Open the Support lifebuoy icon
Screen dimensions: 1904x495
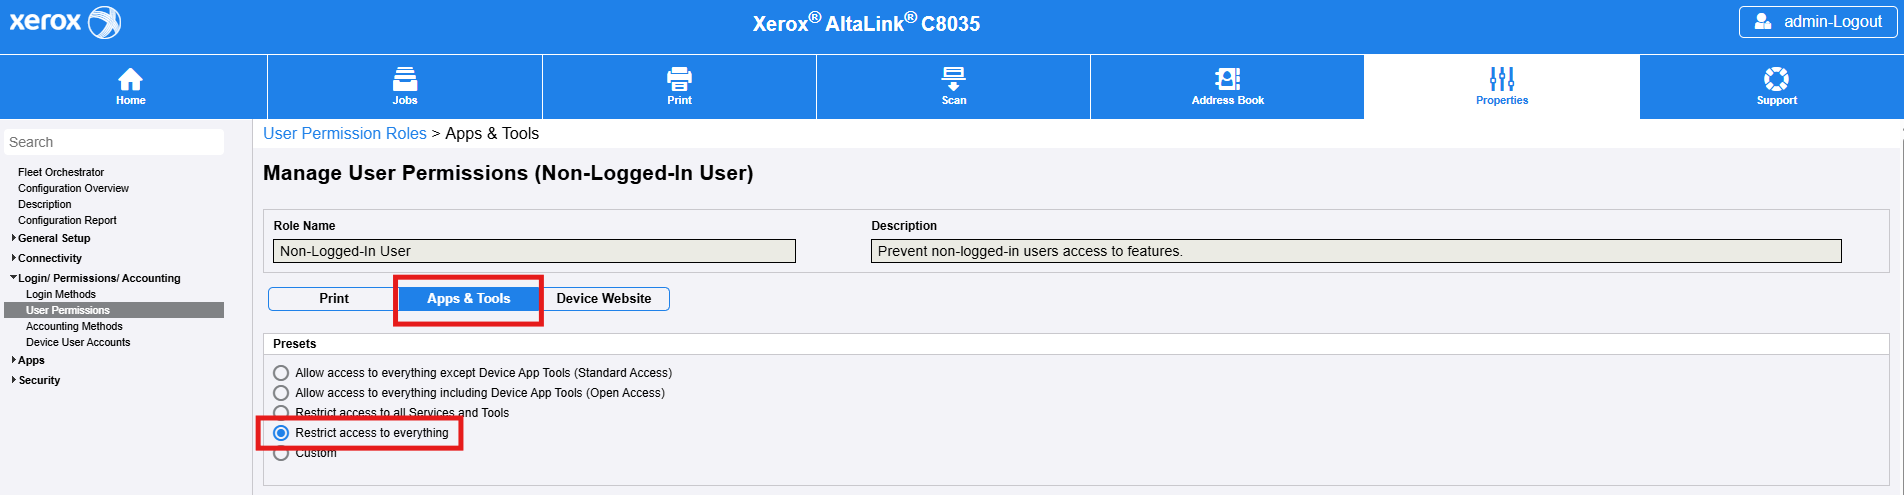click(1776, 79)
